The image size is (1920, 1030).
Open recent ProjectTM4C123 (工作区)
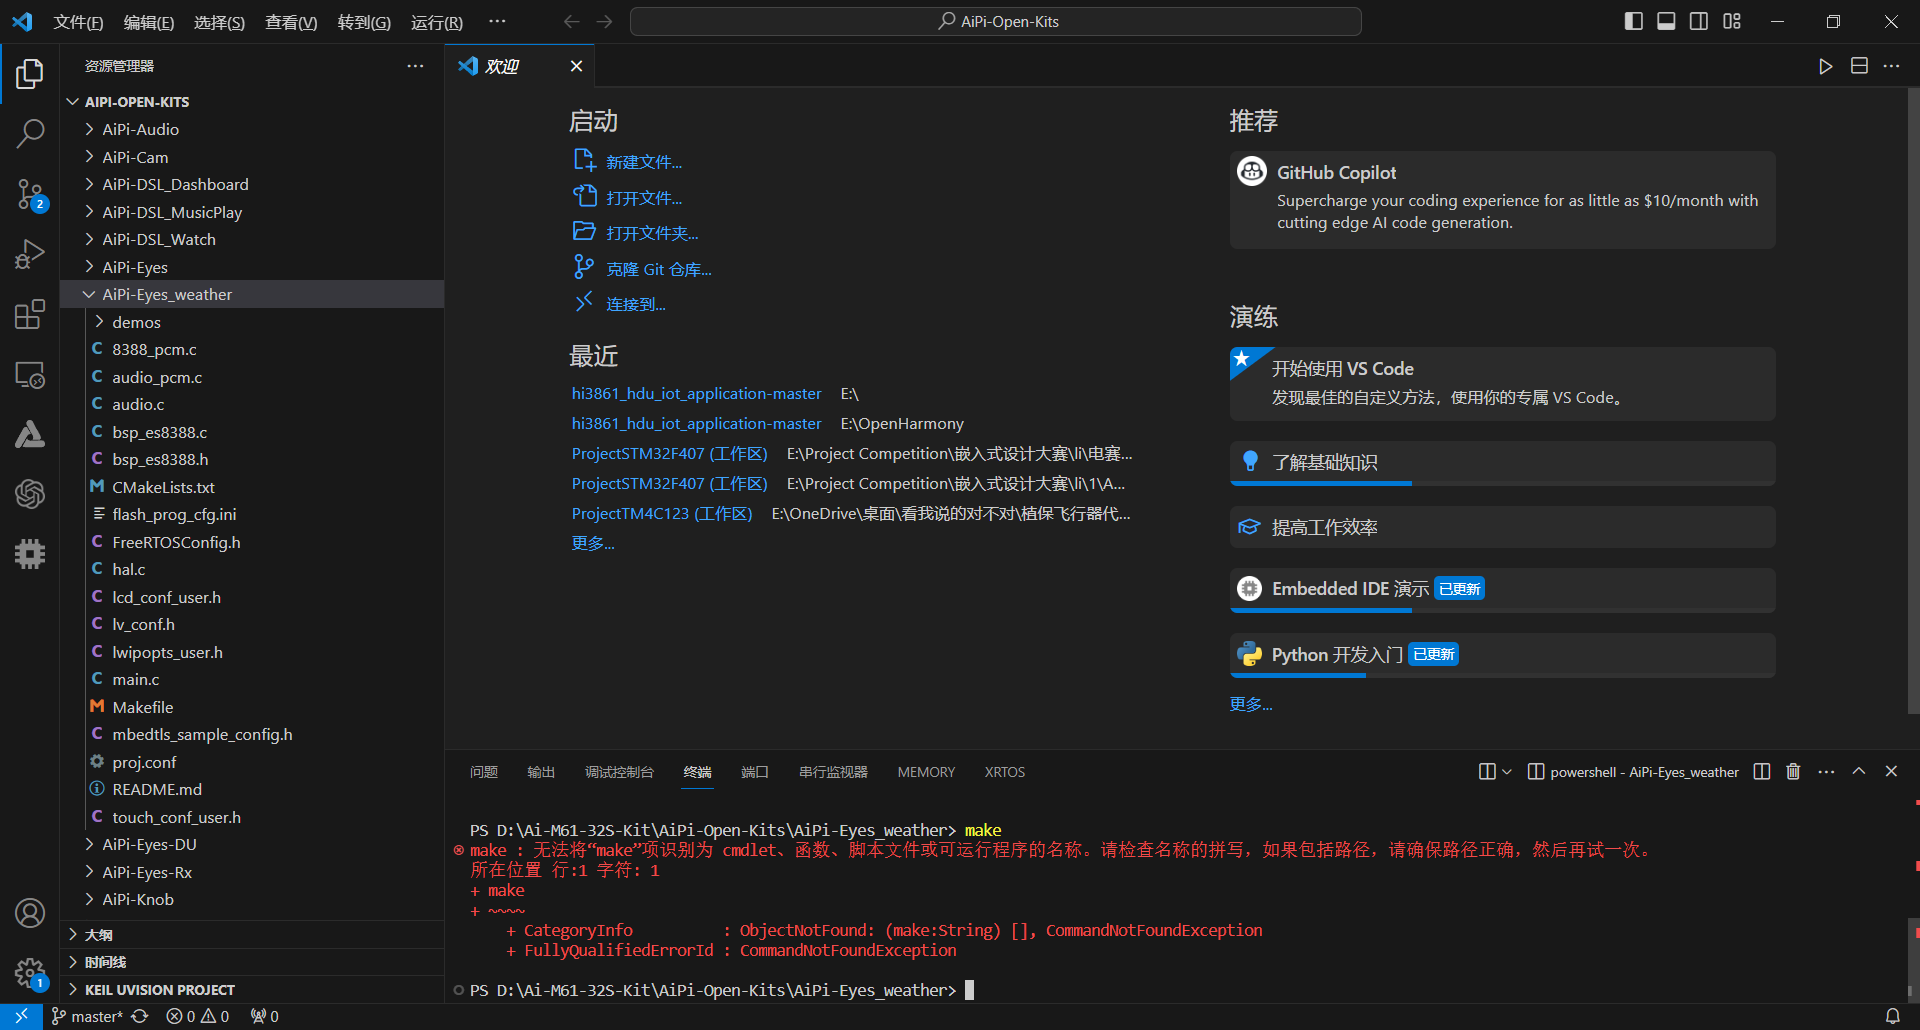point(662,513)
